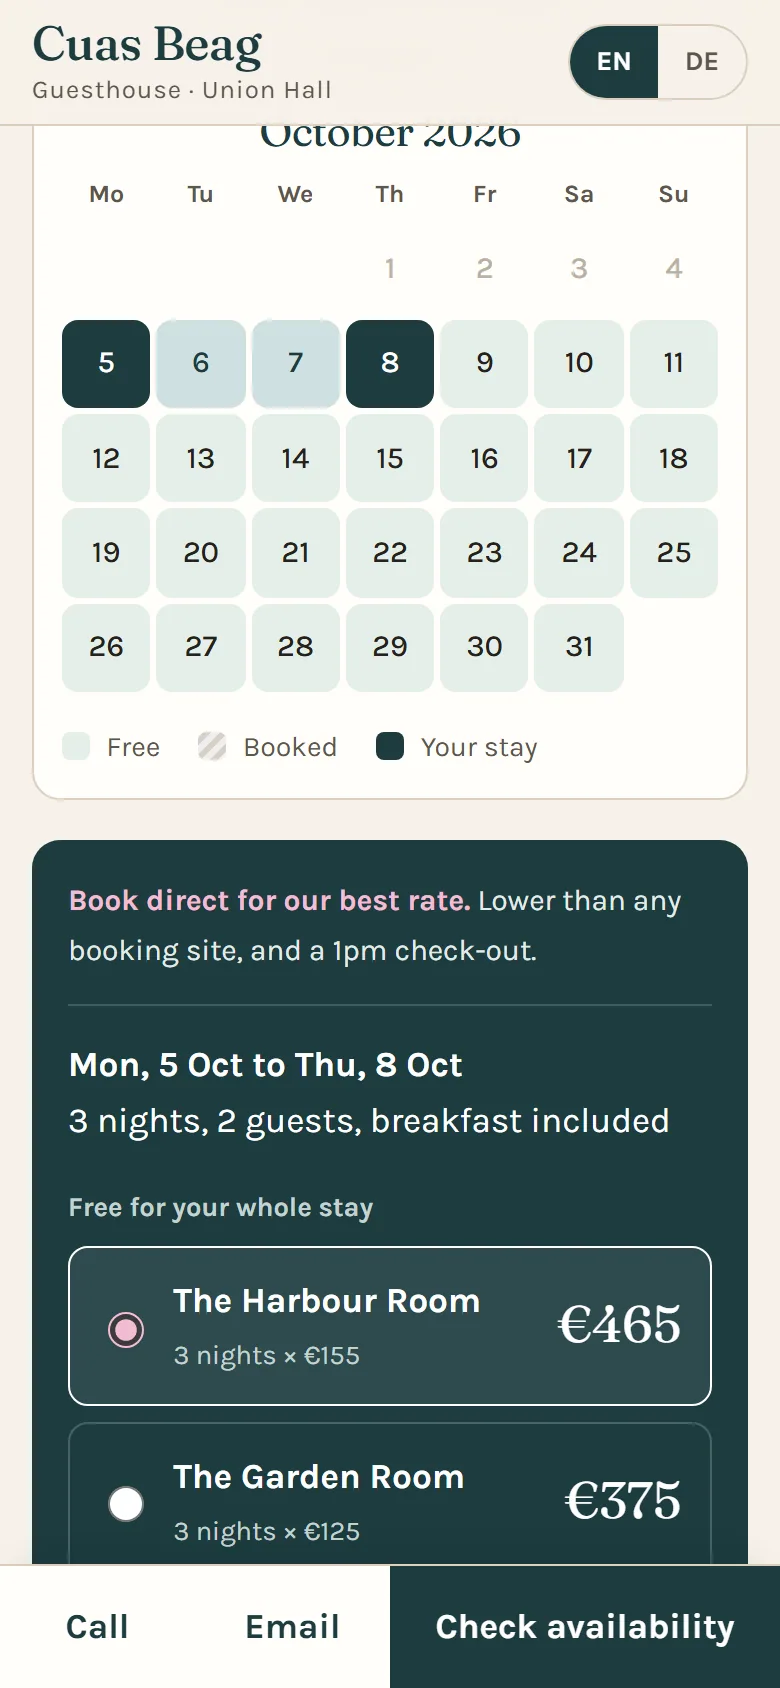Select October 6 in stay range
This screenshot has height=1688, width=780.
click(x=201, y=364)
